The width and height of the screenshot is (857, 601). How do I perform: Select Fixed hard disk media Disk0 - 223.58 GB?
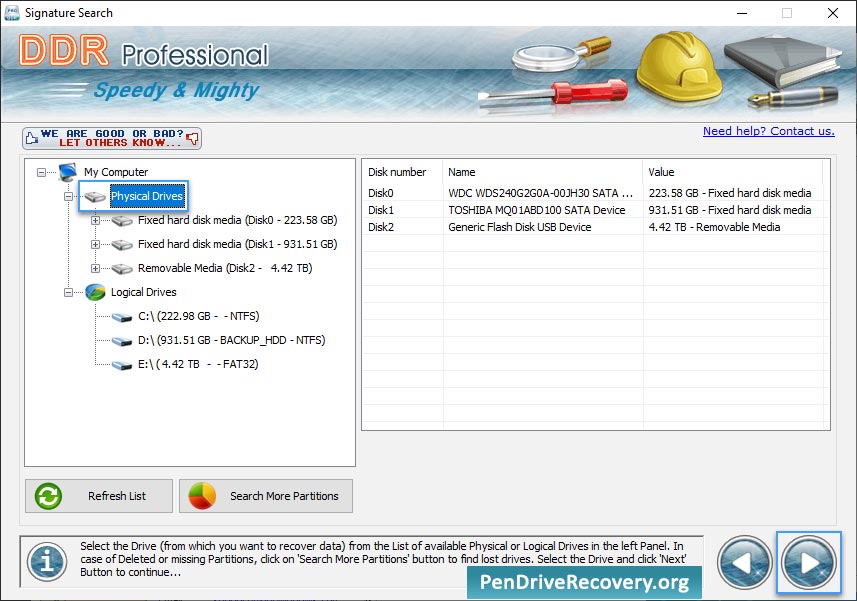(237, 220)
